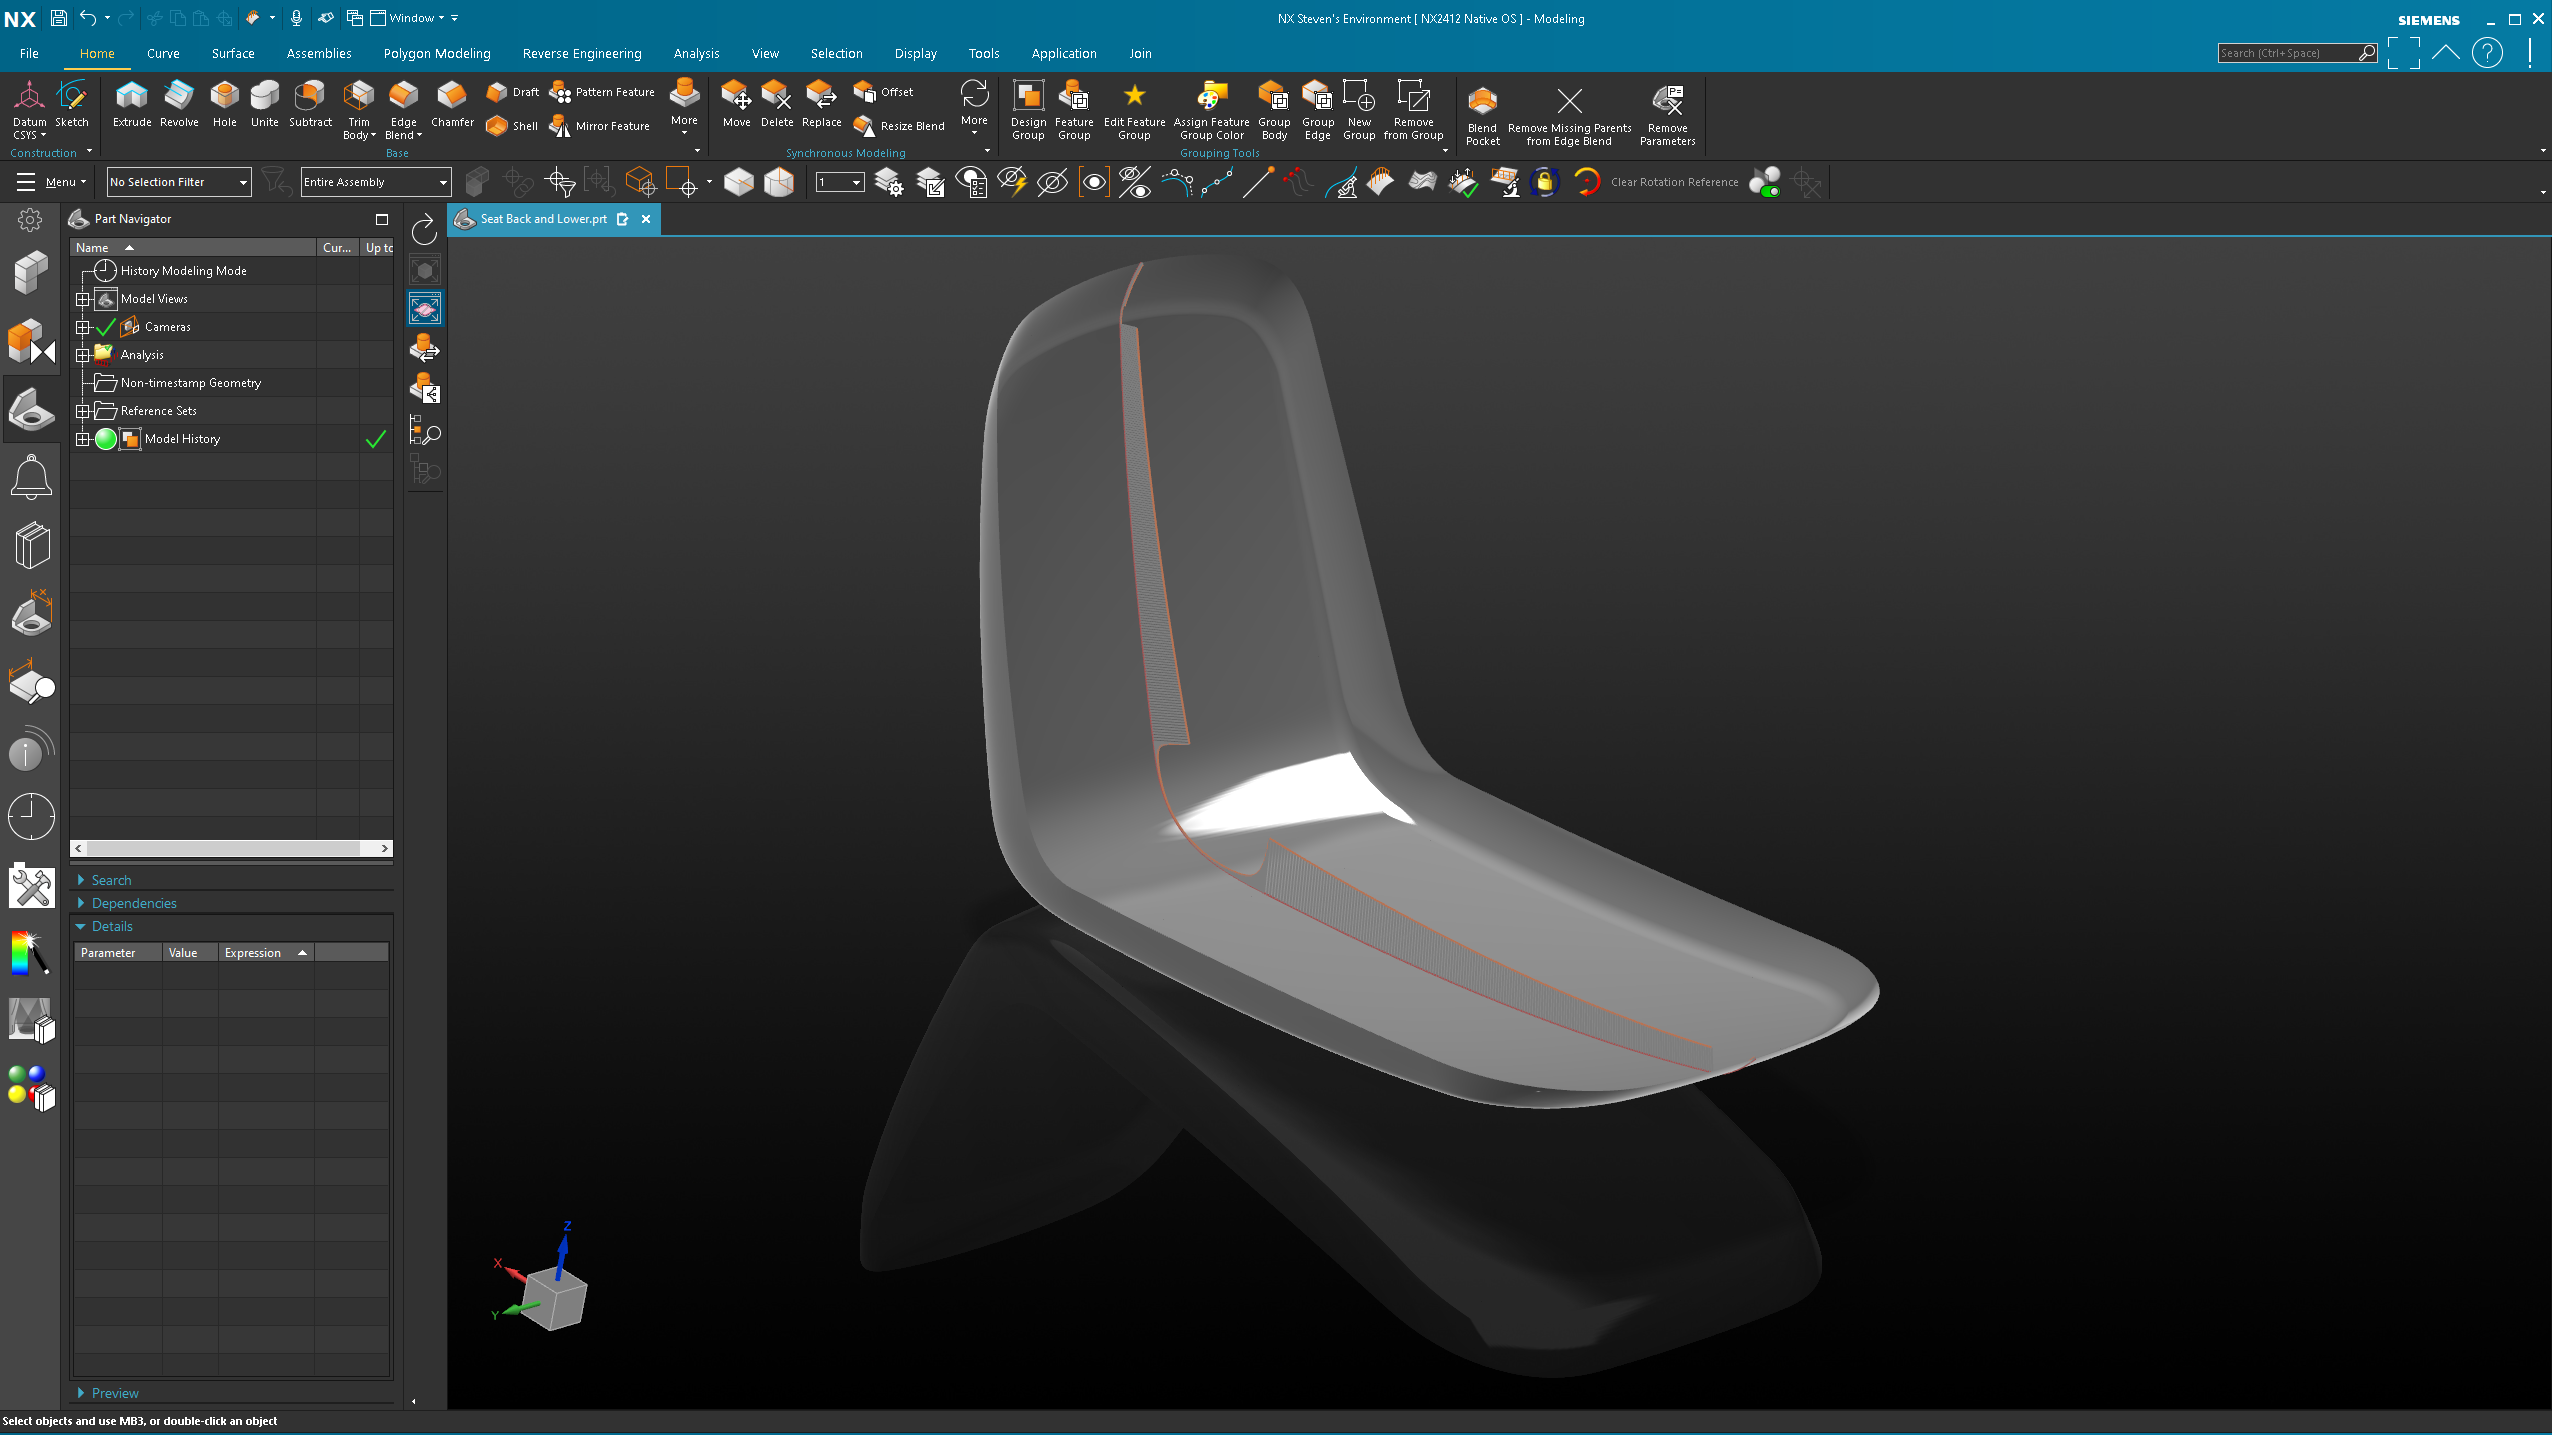Viewport: 2552px width, 1435px height.
Task: Expand the Dependencies section
Action: point(134,903)
